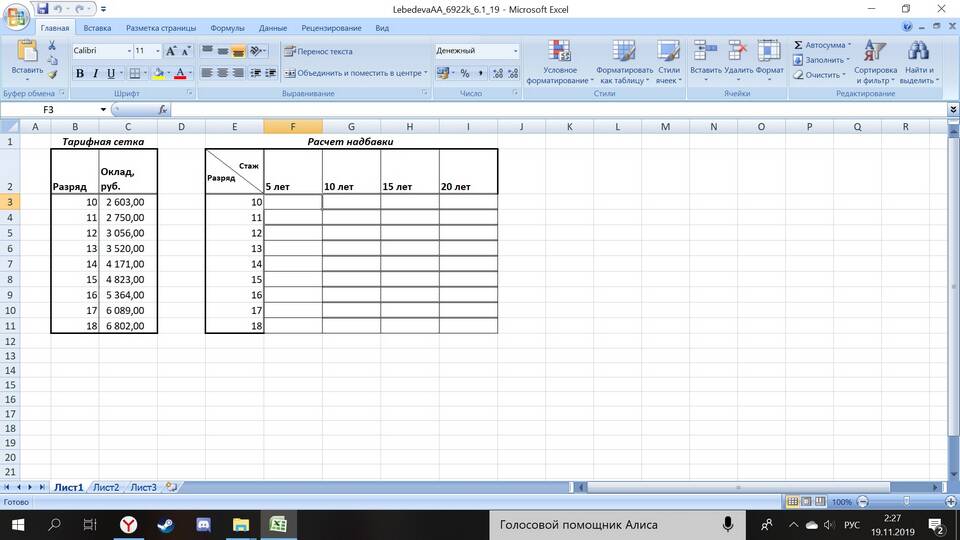This screenshot has height=540, width=960.
Task: Open Заполнить fill menu
Action: [x=821, y=60]
